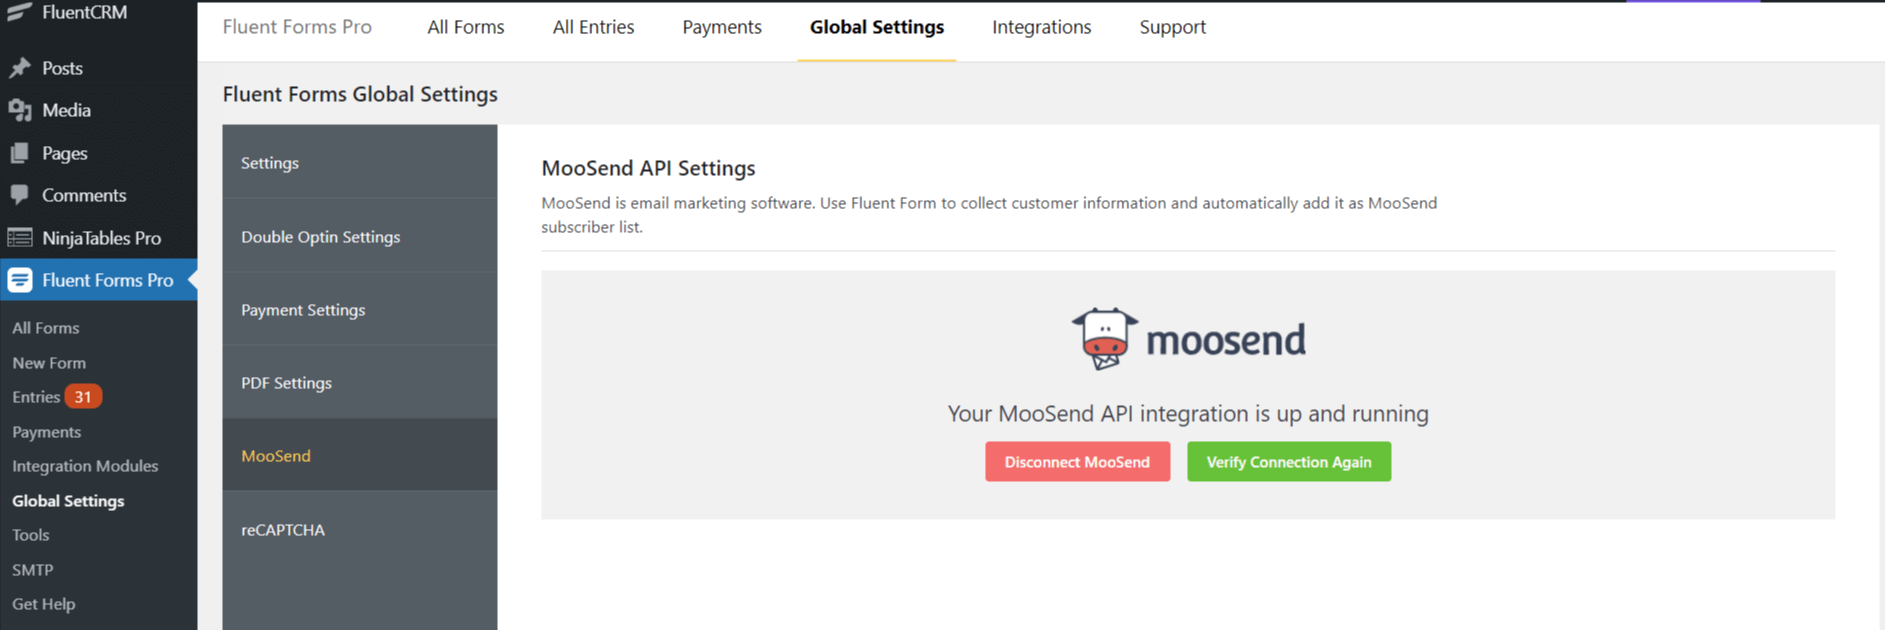
Task: Open Entries submenu link
Action: click(x=36, y=397)
